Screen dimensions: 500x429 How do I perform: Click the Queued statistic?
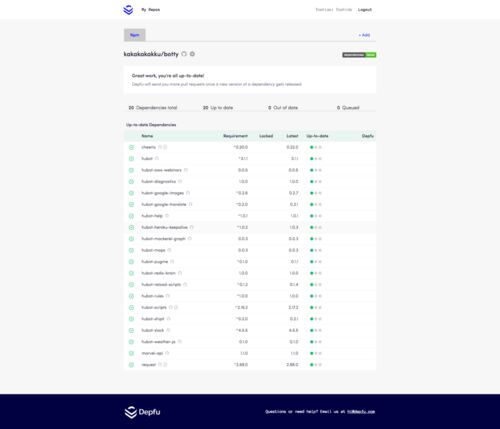click(348, 108)
